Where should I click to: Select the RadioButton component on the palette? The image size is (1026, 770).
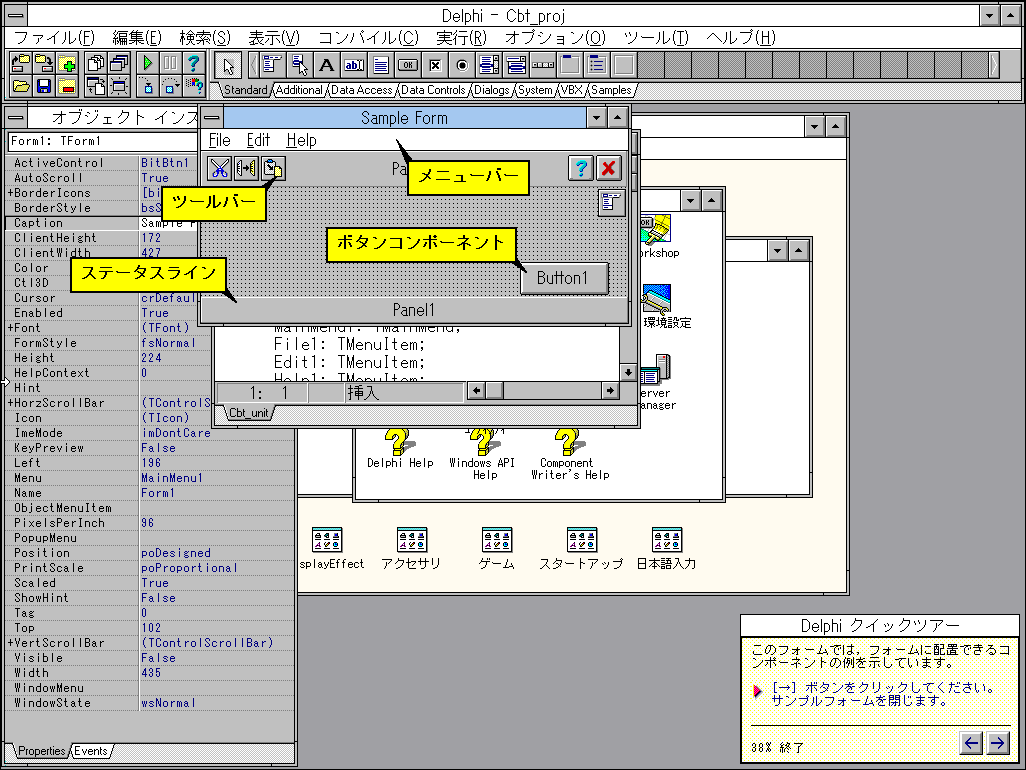(461, 64)
